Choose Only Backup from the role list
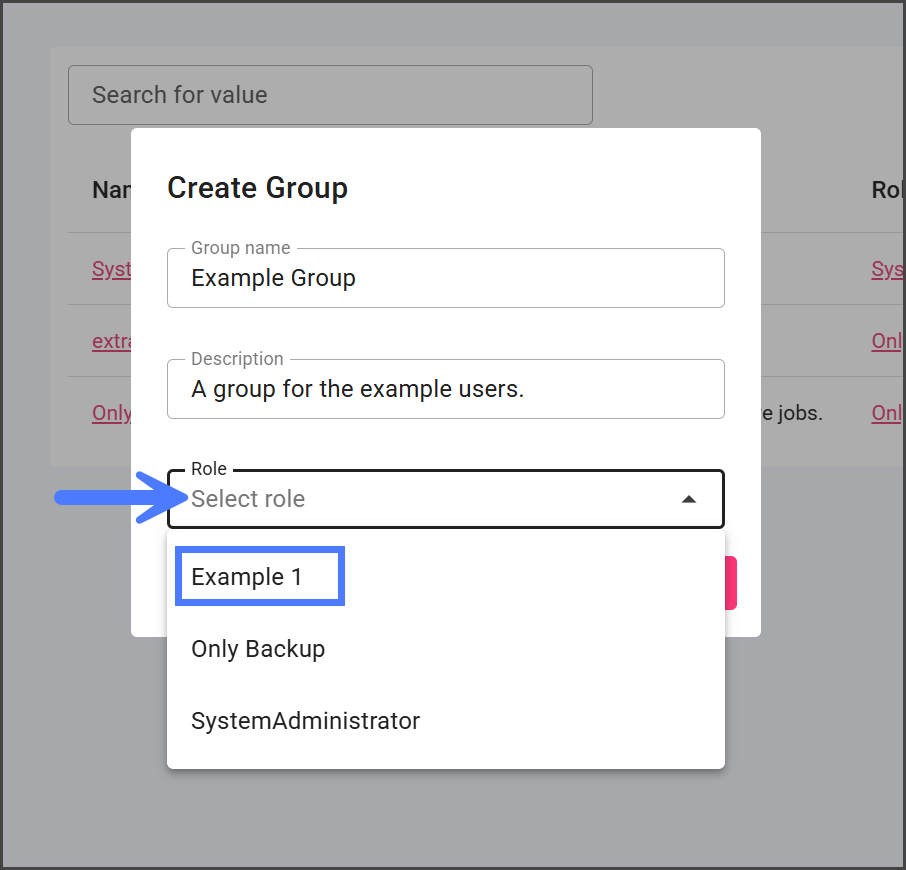Image resolution: width=906 pixels, height=870 pixels. [258, 649]
